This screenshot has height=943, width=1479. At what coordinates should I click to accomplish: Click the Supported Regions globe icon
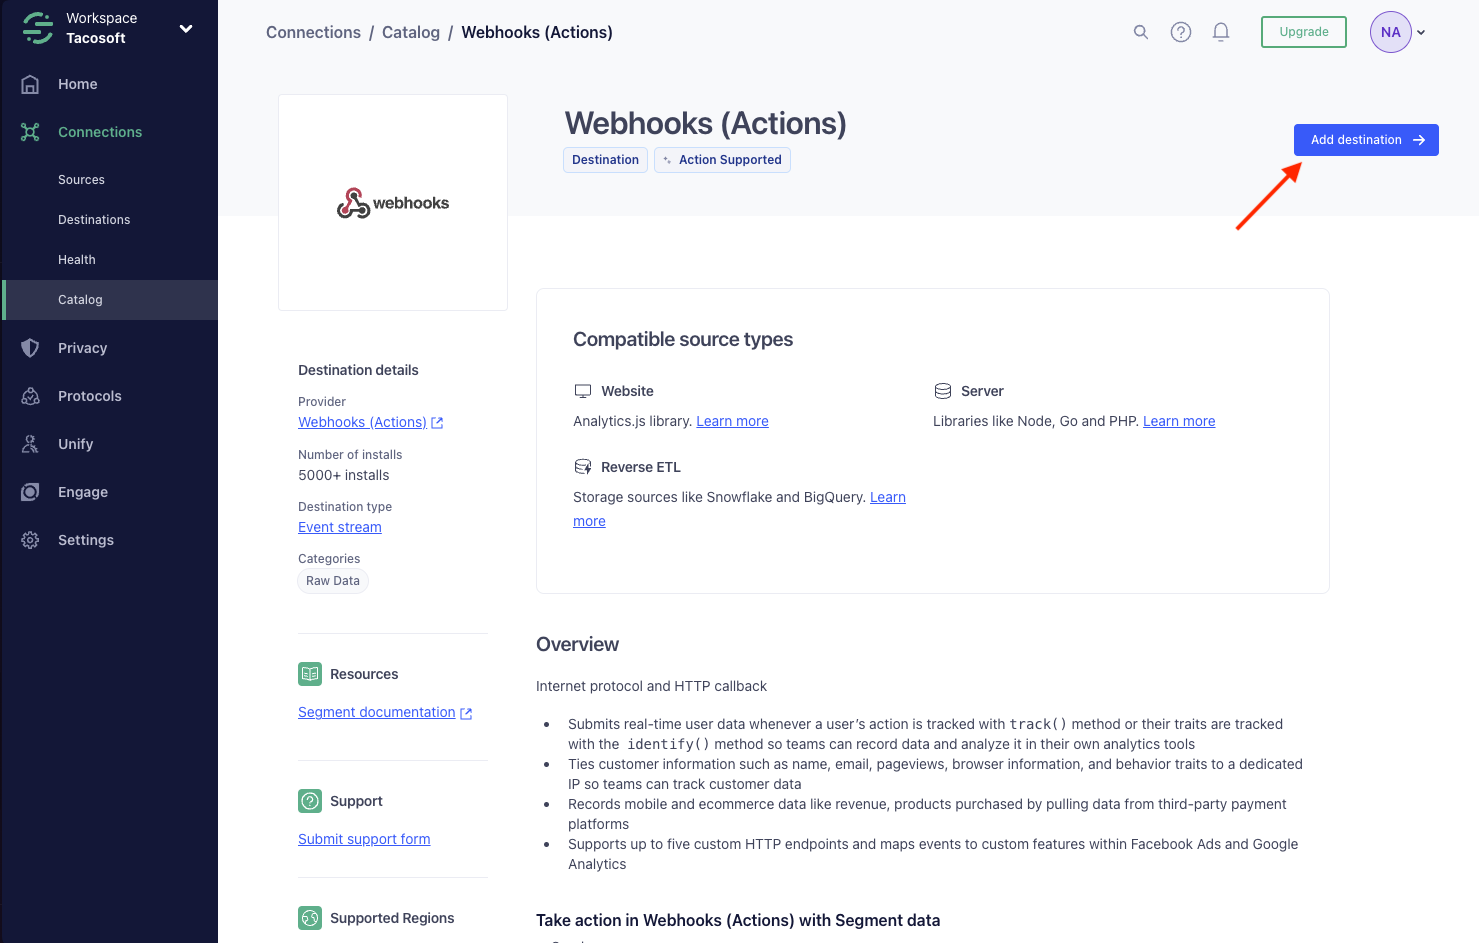point(309,917)
